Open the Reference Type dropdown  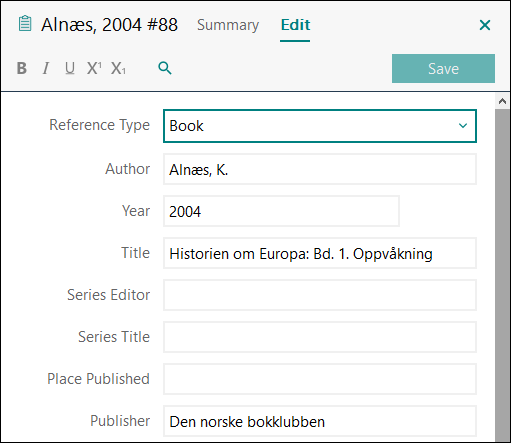(320, 126)
